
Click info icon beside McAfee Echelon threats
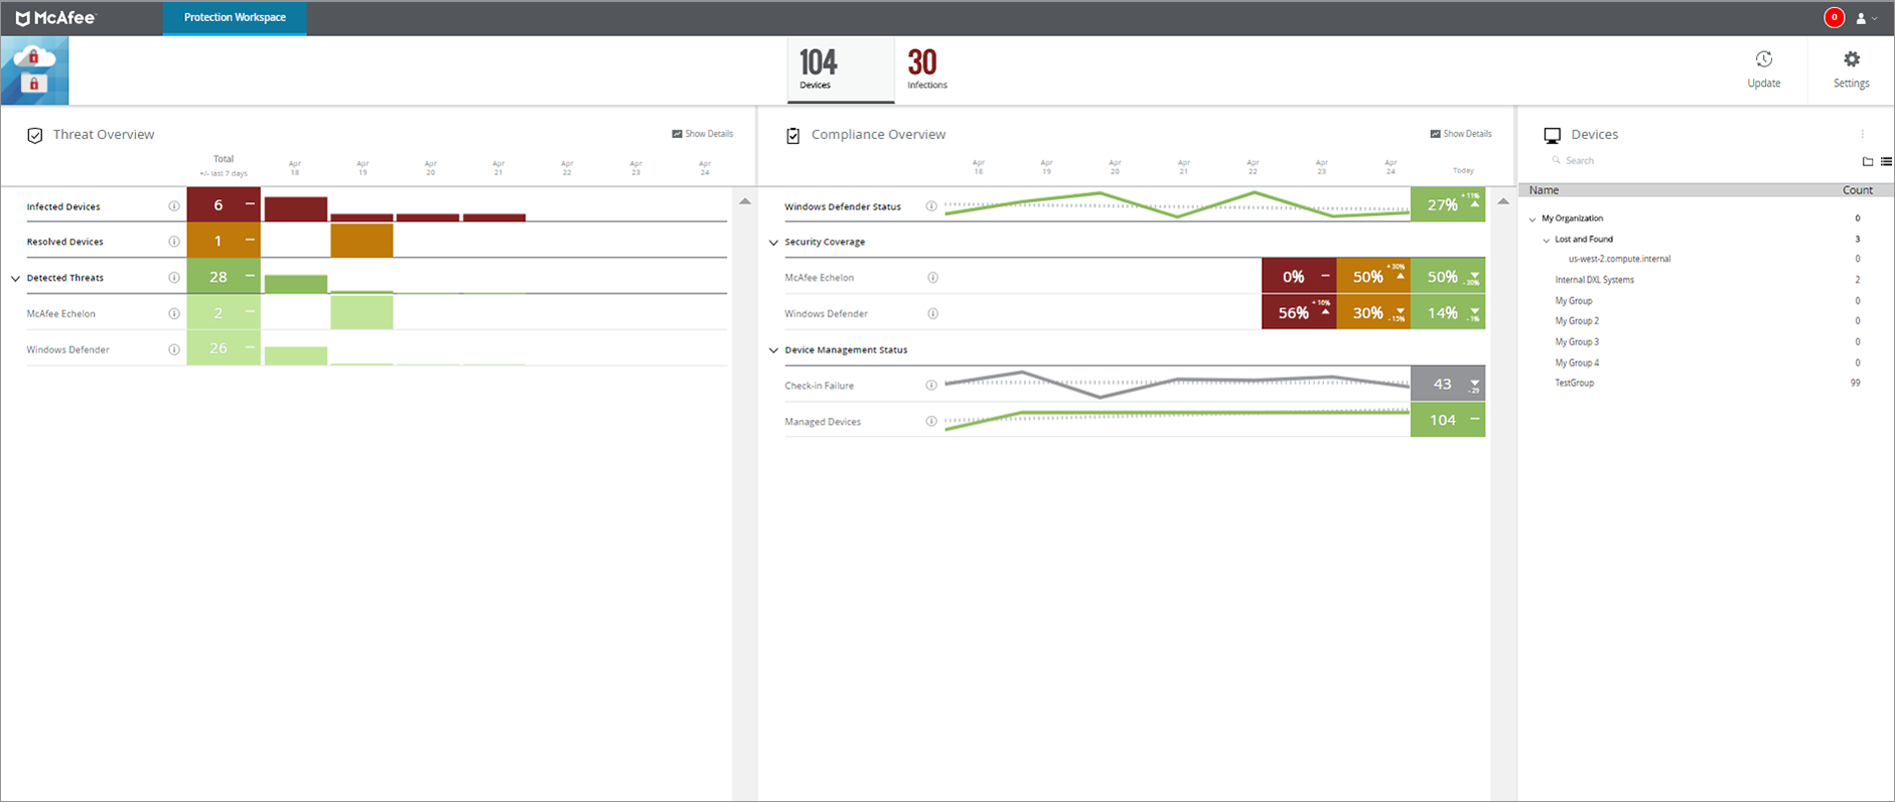[x=174, y=313]
